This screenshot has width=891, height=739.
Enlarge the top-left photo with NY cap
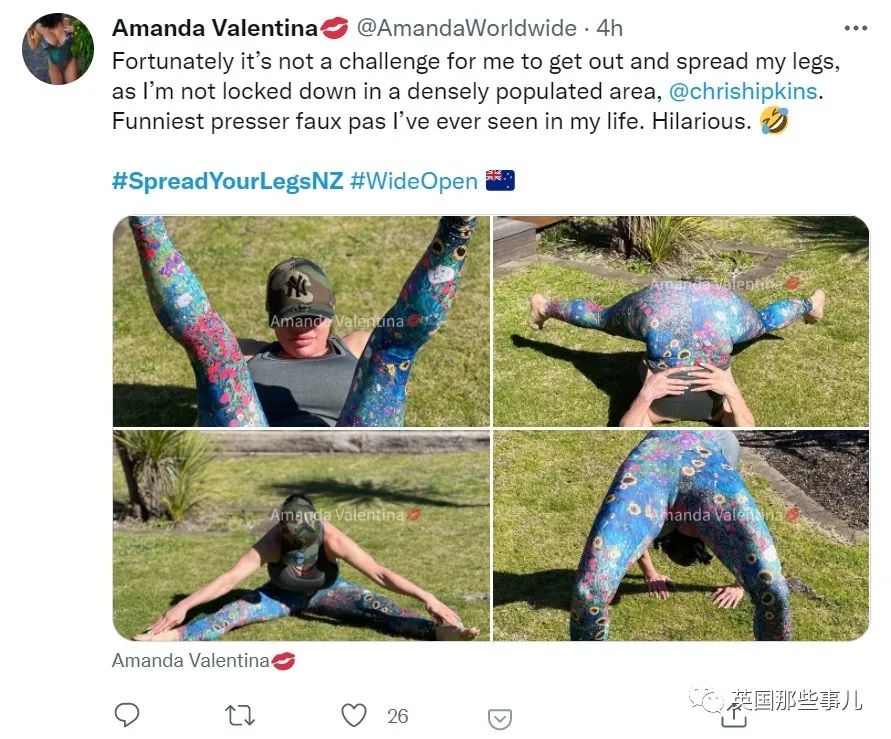(301, 322)
